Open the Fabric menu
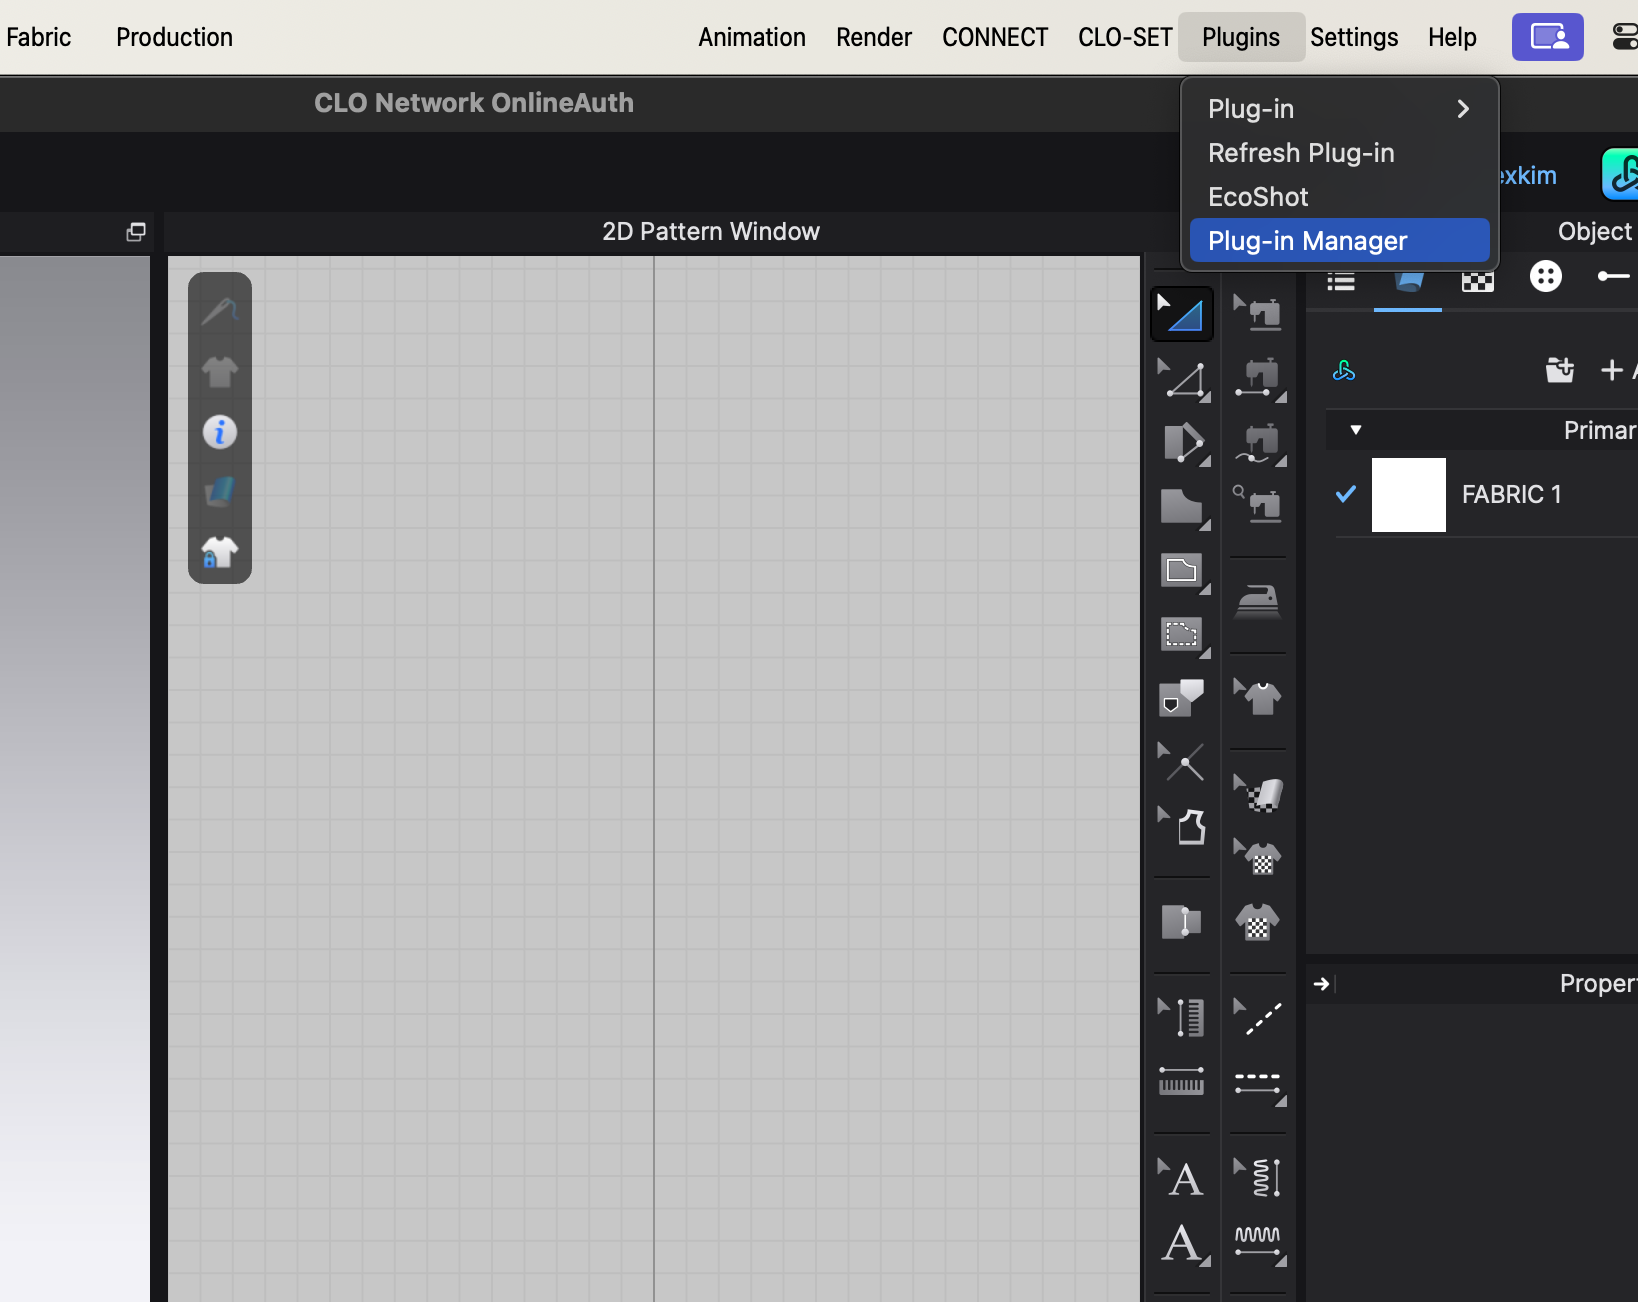The image size is (1638, 1302). [x=38, y=37]
